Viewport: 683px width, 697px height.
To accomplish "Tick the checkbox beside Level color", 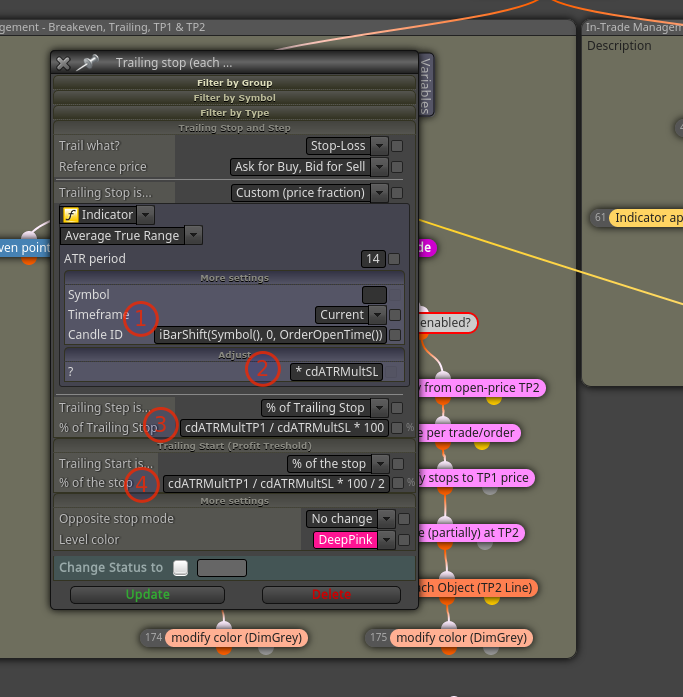I will click(x=404, y=540).
